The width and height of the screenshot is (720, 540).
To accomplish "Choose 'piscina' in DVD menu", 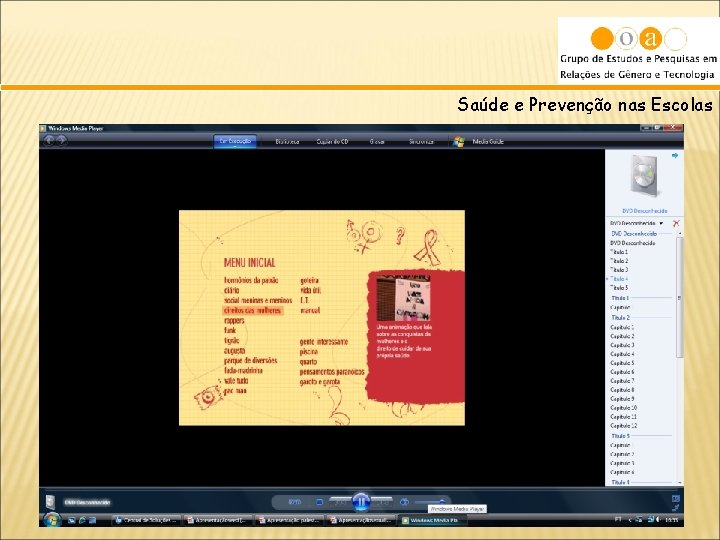I will pos(309,352).
